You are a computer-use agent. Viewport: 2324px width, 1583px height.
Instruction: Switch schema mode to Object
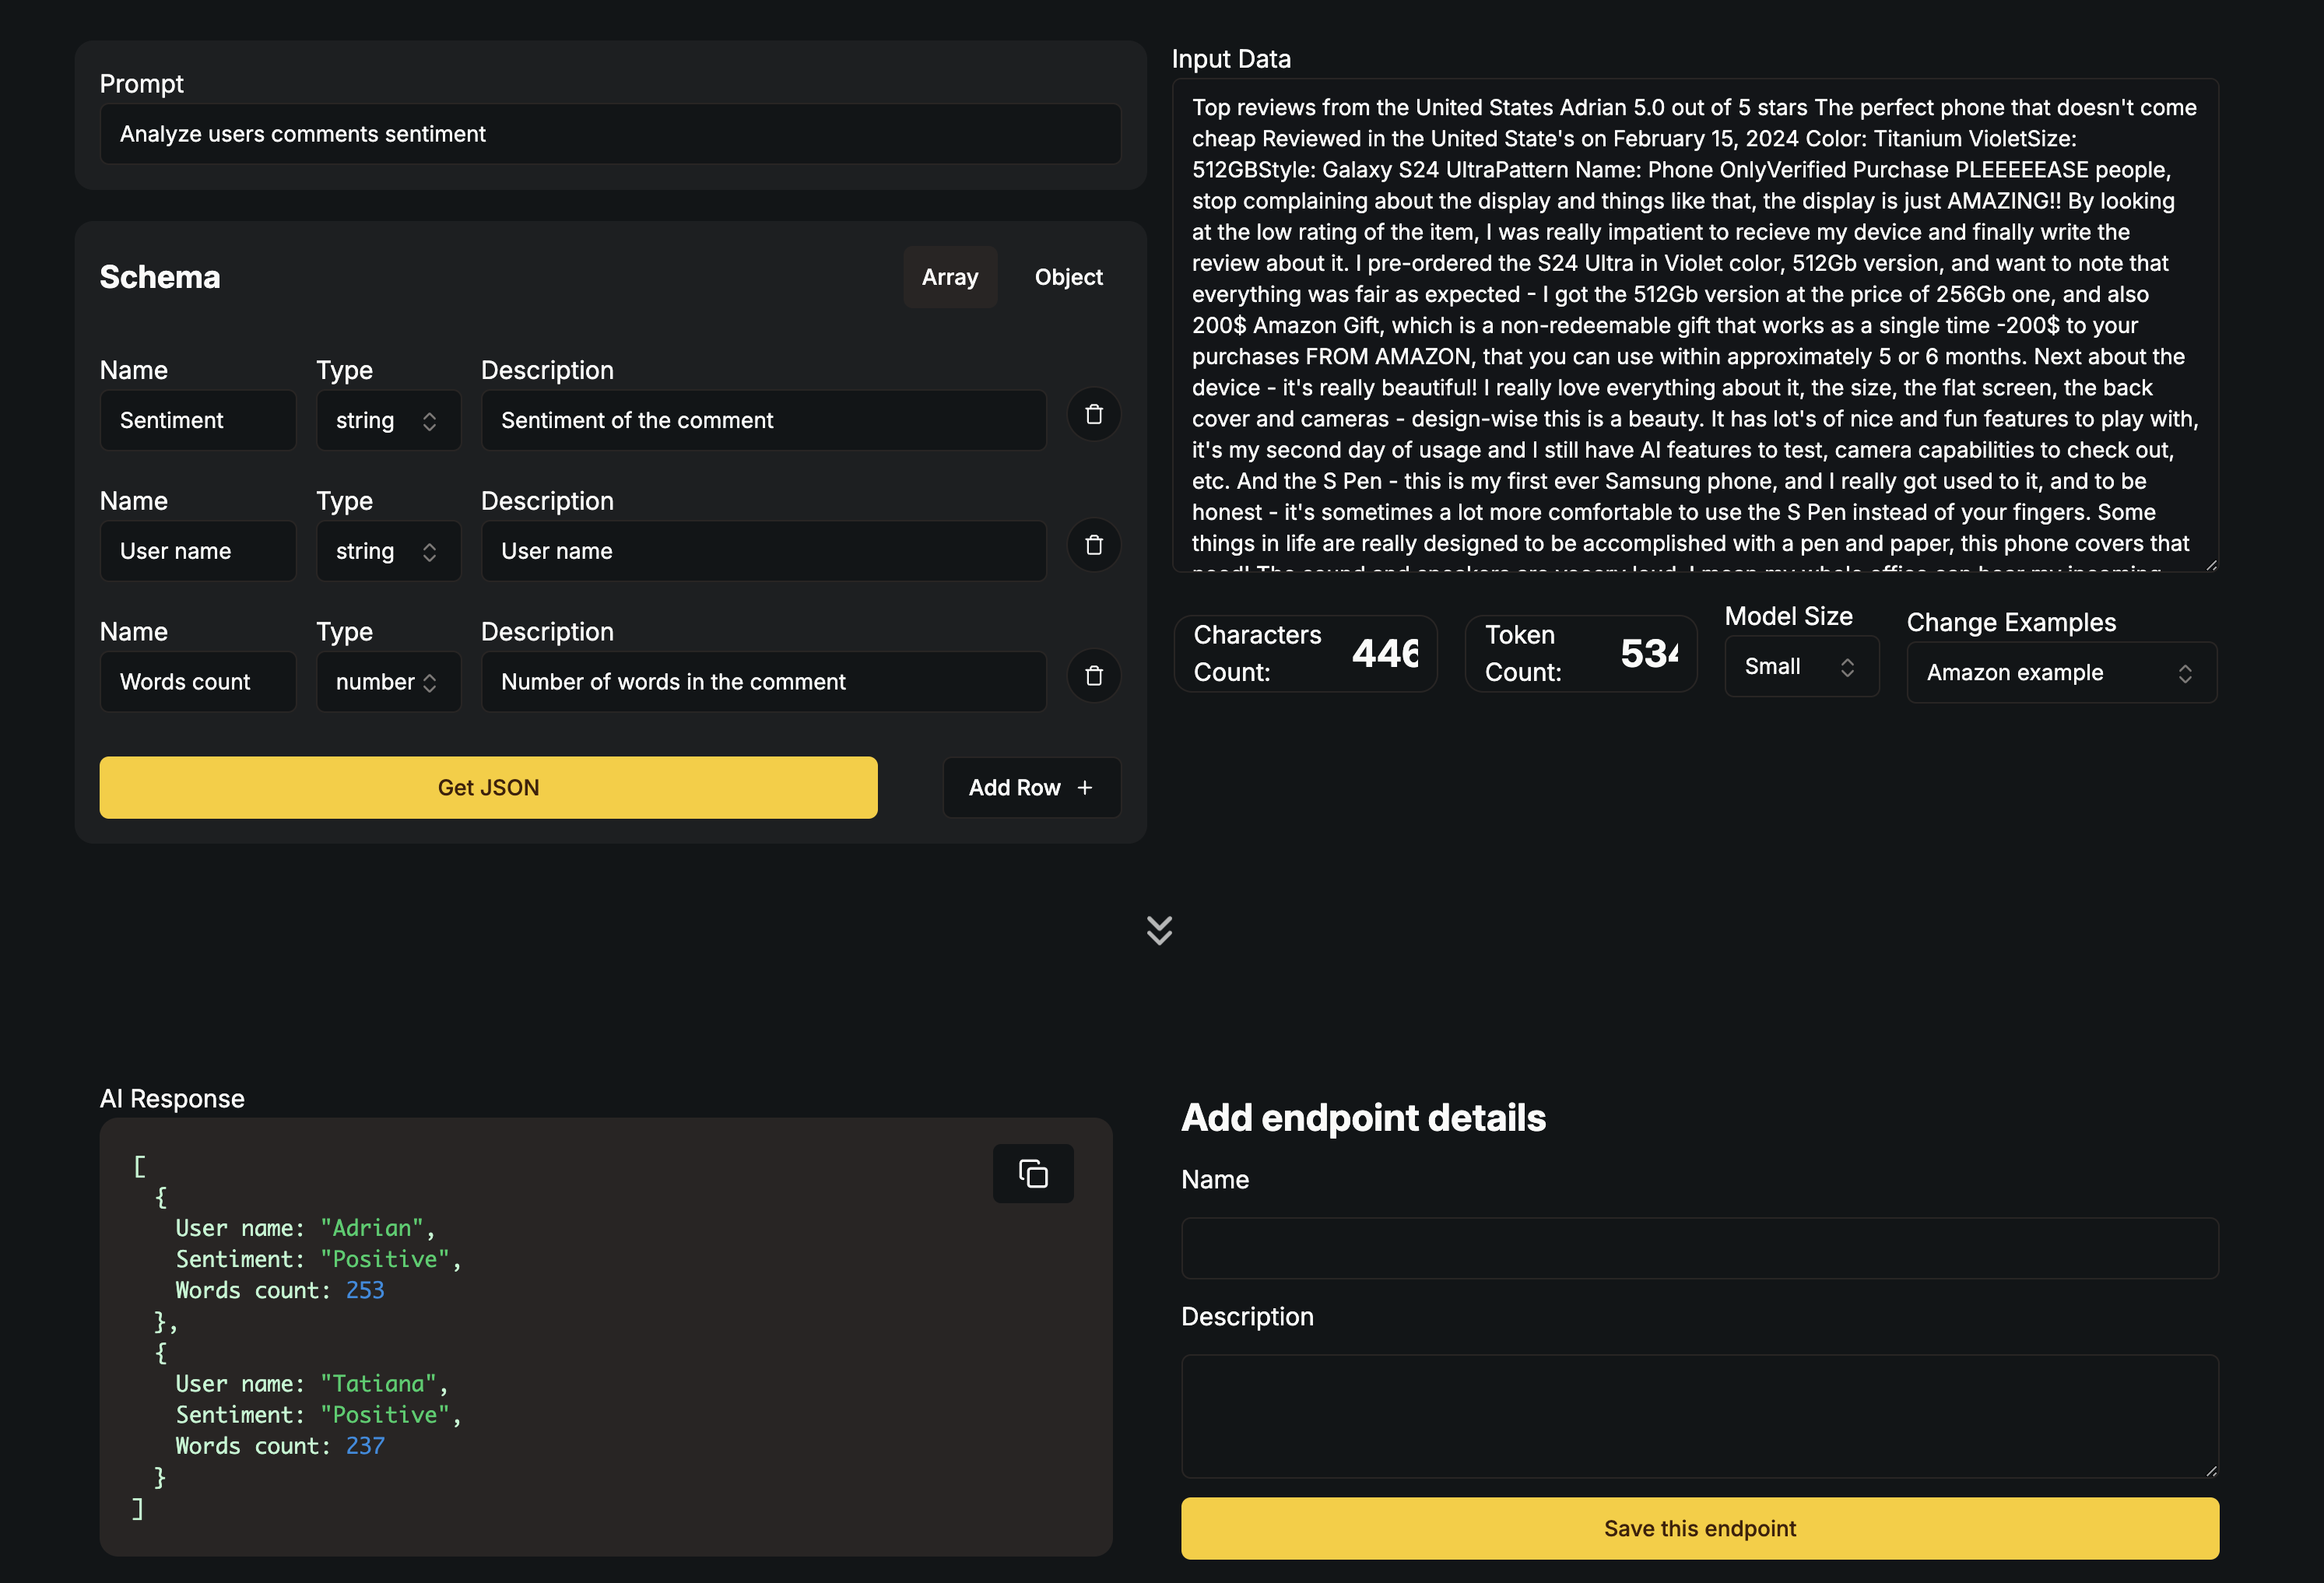point(1068,278)
